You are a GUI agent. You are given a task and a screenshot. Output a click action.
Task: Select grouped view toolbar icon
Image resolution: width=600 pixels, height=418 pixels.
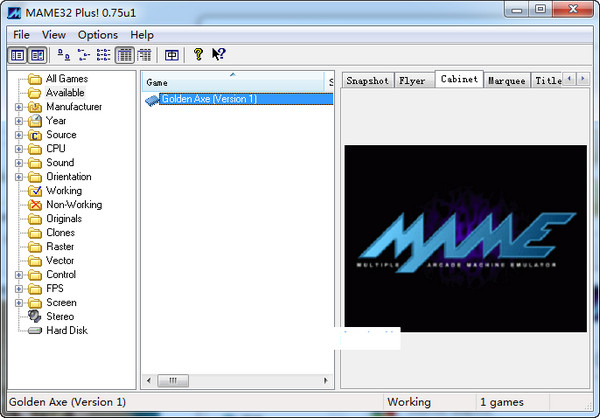pyautogui.click(x=144, y=55)
